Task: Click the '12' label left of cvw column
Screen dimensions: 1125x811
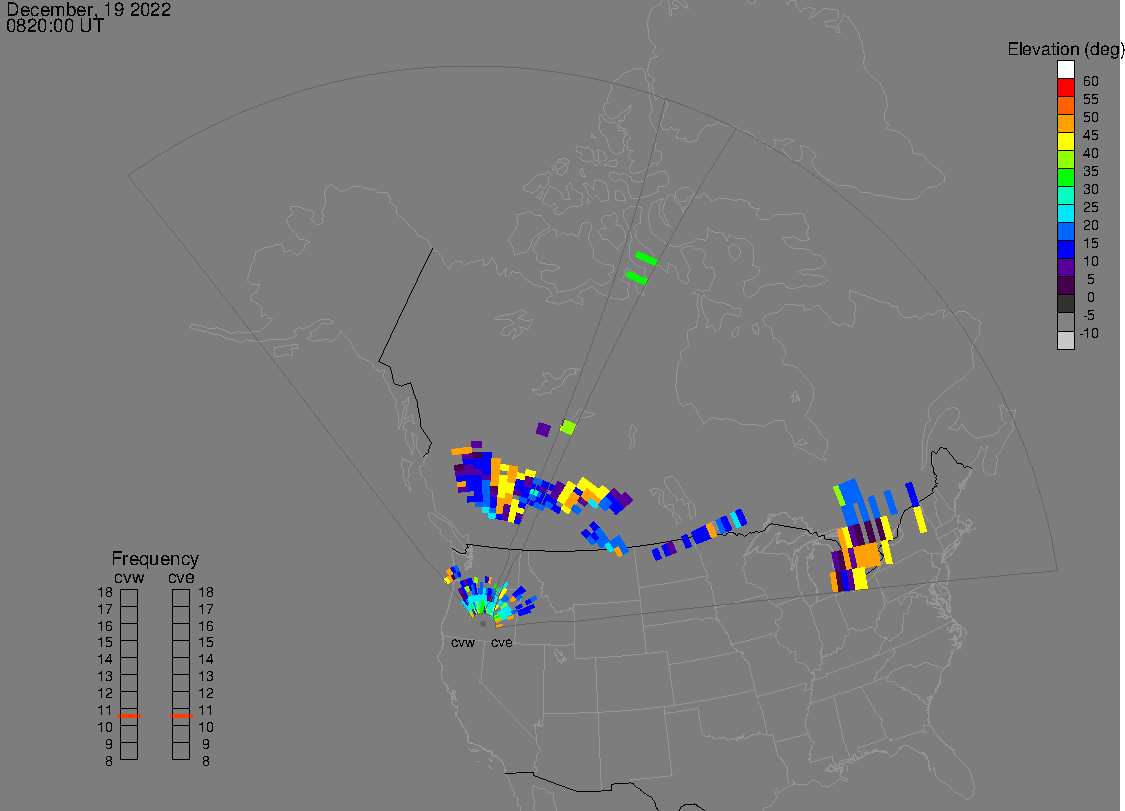Action: coord(105,694)
